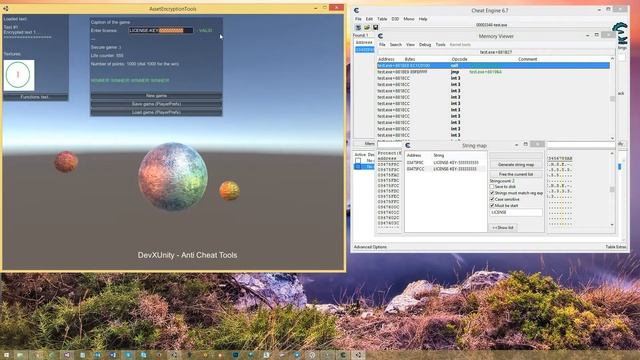Image resolution: width=640 pixels, height=360 pixels.
Task: Click Load game (PlayerPrefs) button
Action: coord(156,112)
